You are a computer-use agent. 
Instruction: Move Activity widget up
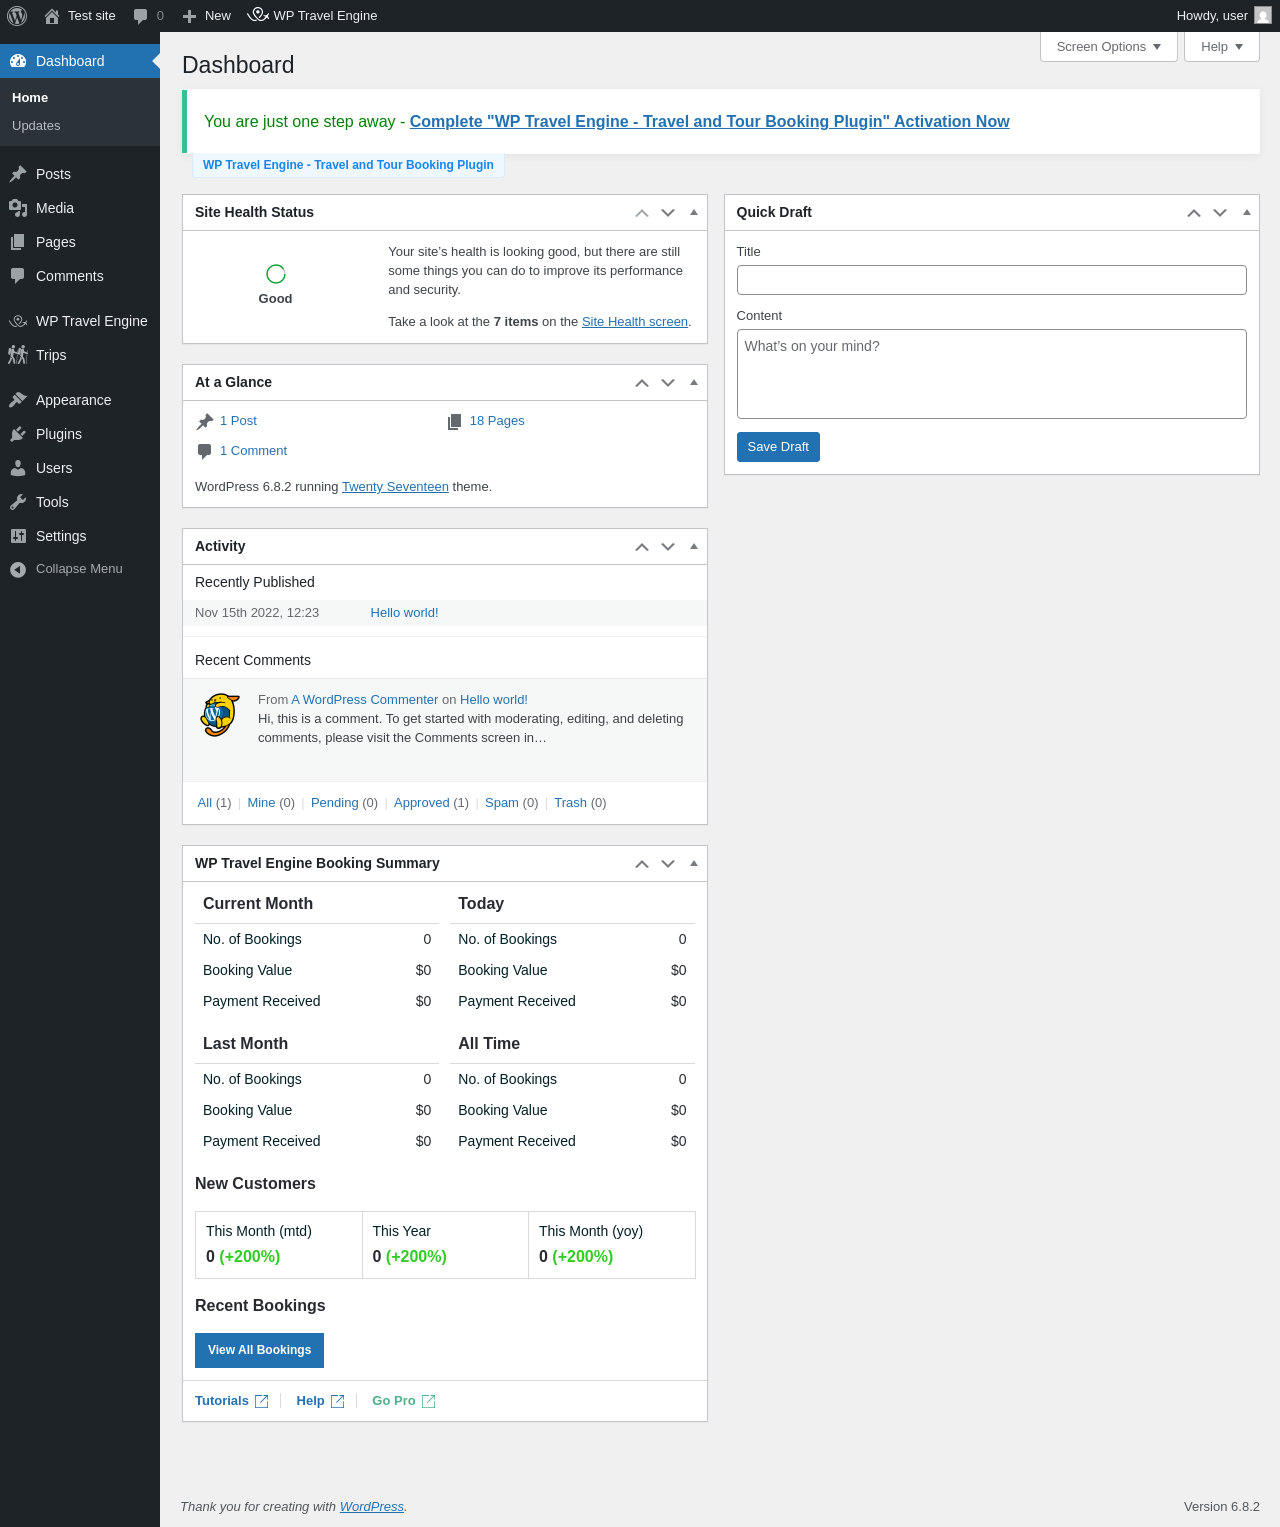tap(642, 547)
